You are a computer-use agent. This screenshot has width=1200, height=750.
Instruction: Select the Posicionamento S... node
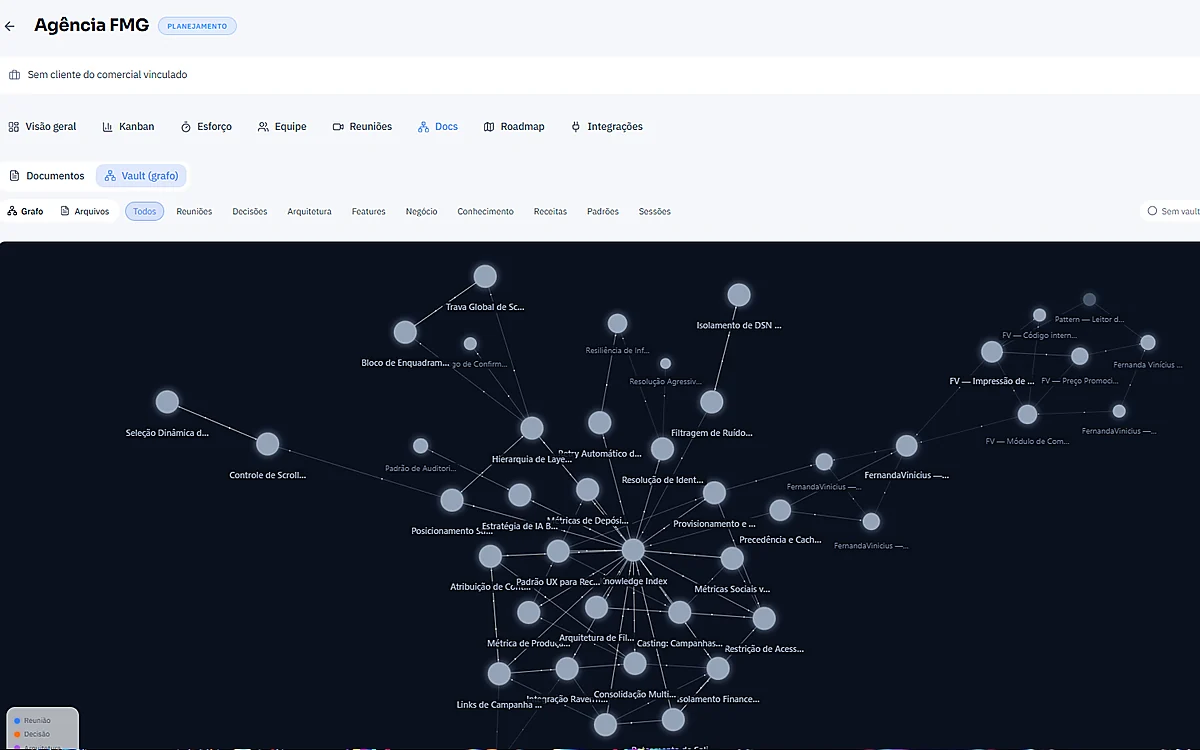pos(452,500)
